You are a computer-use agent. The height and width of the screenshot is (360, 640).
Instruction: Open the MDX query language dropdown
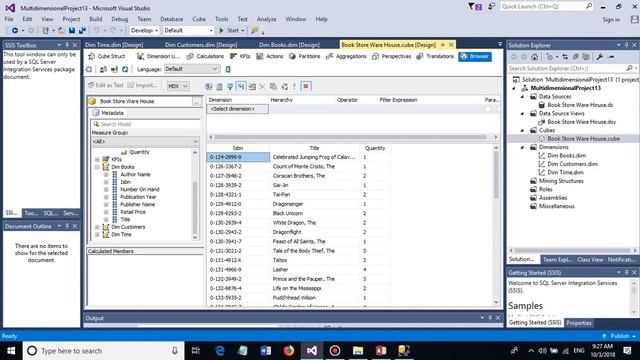tap(178, 86)
